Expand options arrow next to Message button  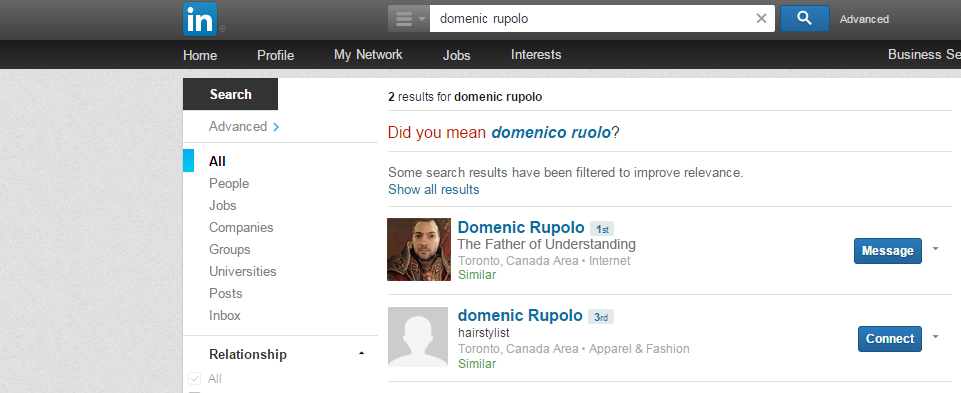pyautogui.click(x=935, y=248)
